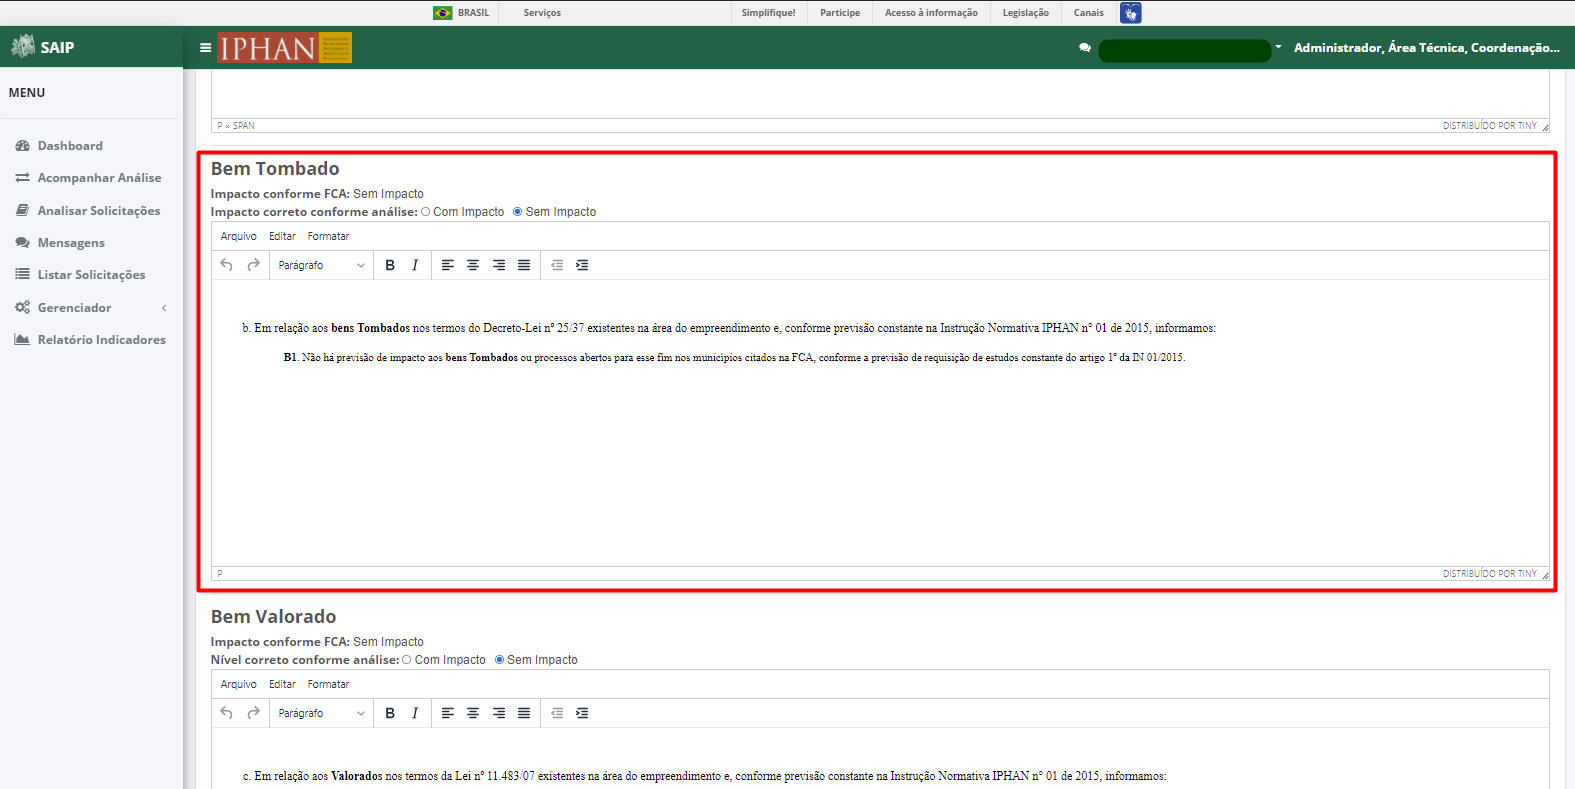Open the user account dropdown caret

click(1278, 47)
